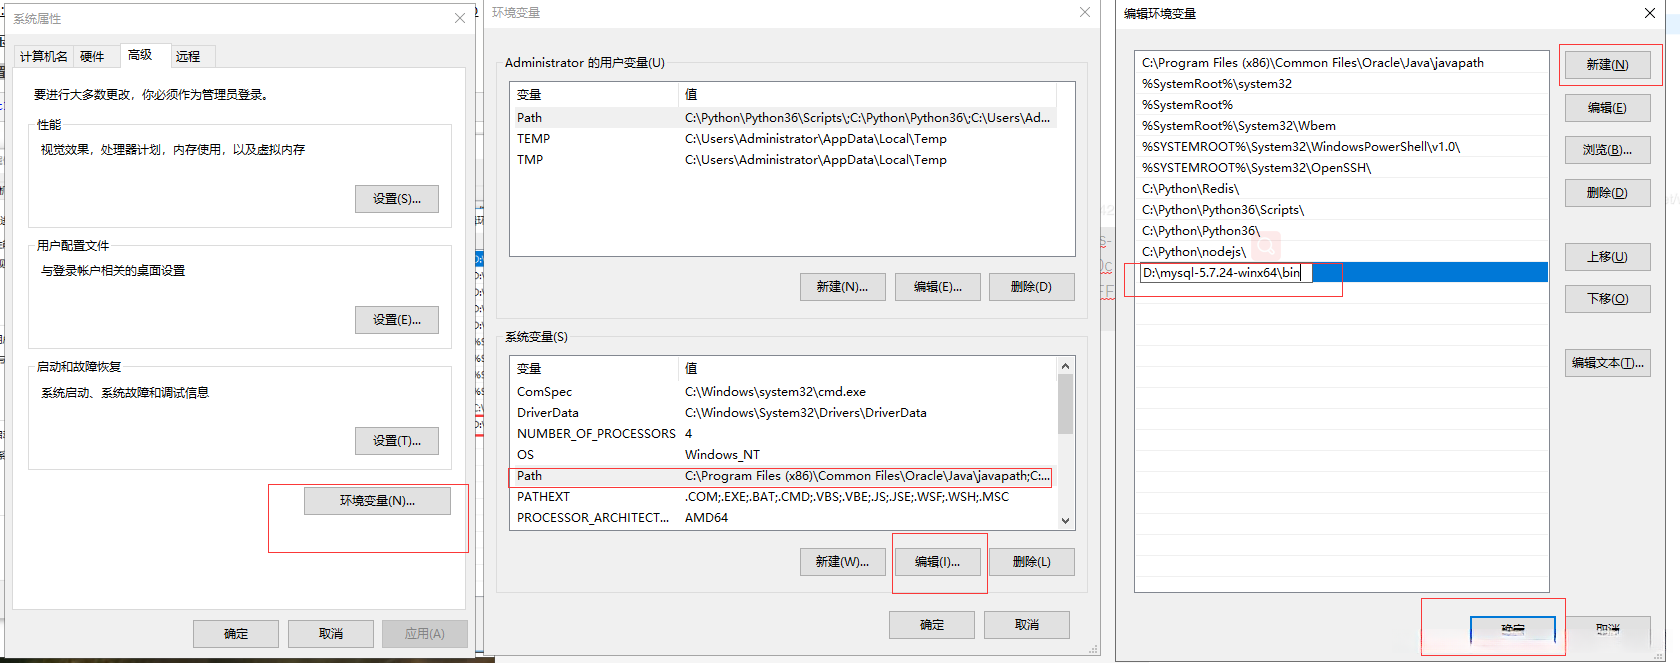Screen dimensions: 1680x663
Task: Select the 高级 tab
Action: (x=140, y=55)
